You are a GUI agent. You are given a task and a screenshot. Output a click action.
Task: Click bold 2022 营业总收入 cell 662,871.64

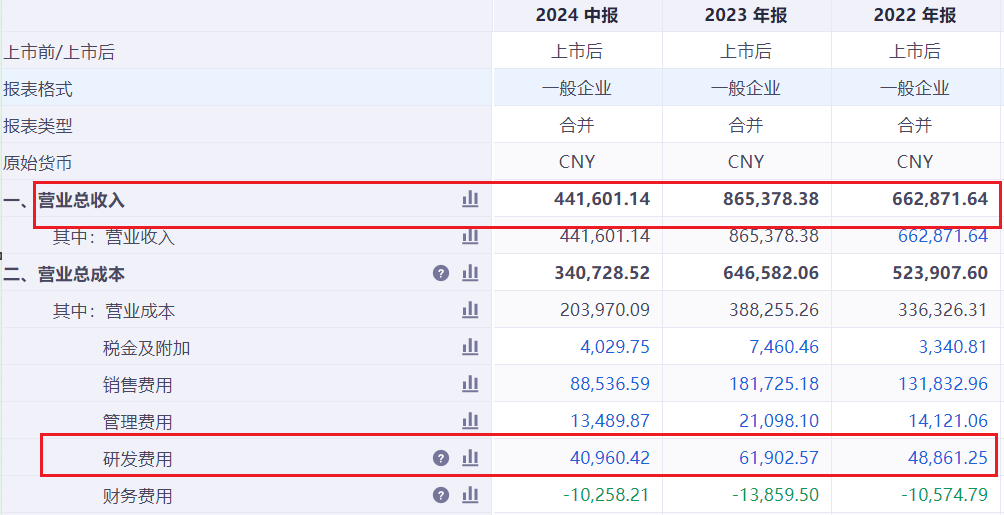coord(940,199)
